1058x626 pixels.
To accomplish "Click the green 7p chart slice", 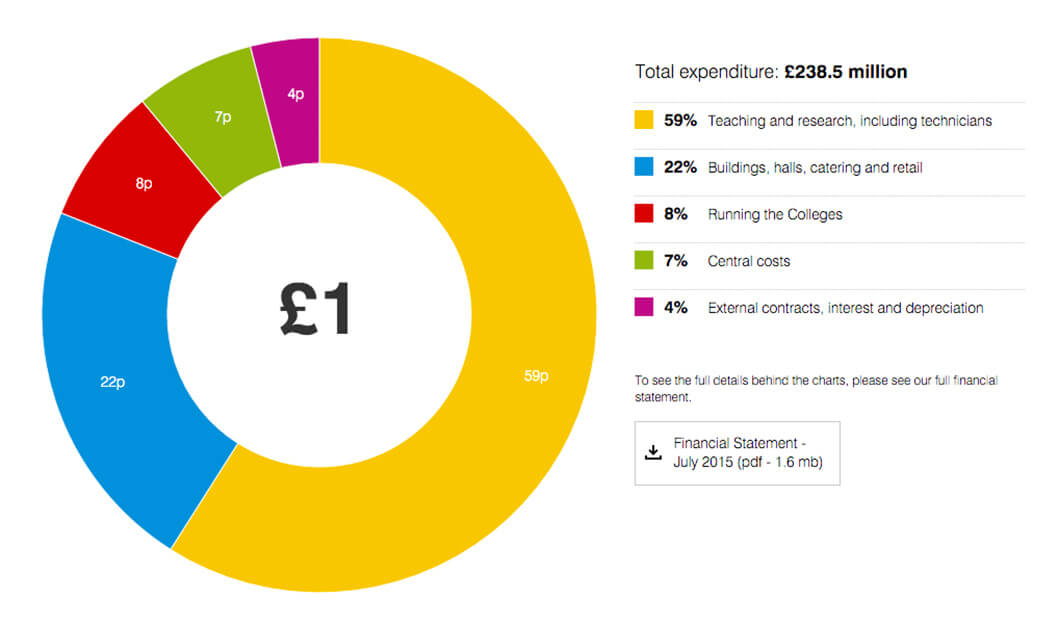I will [x=222, y=118].
